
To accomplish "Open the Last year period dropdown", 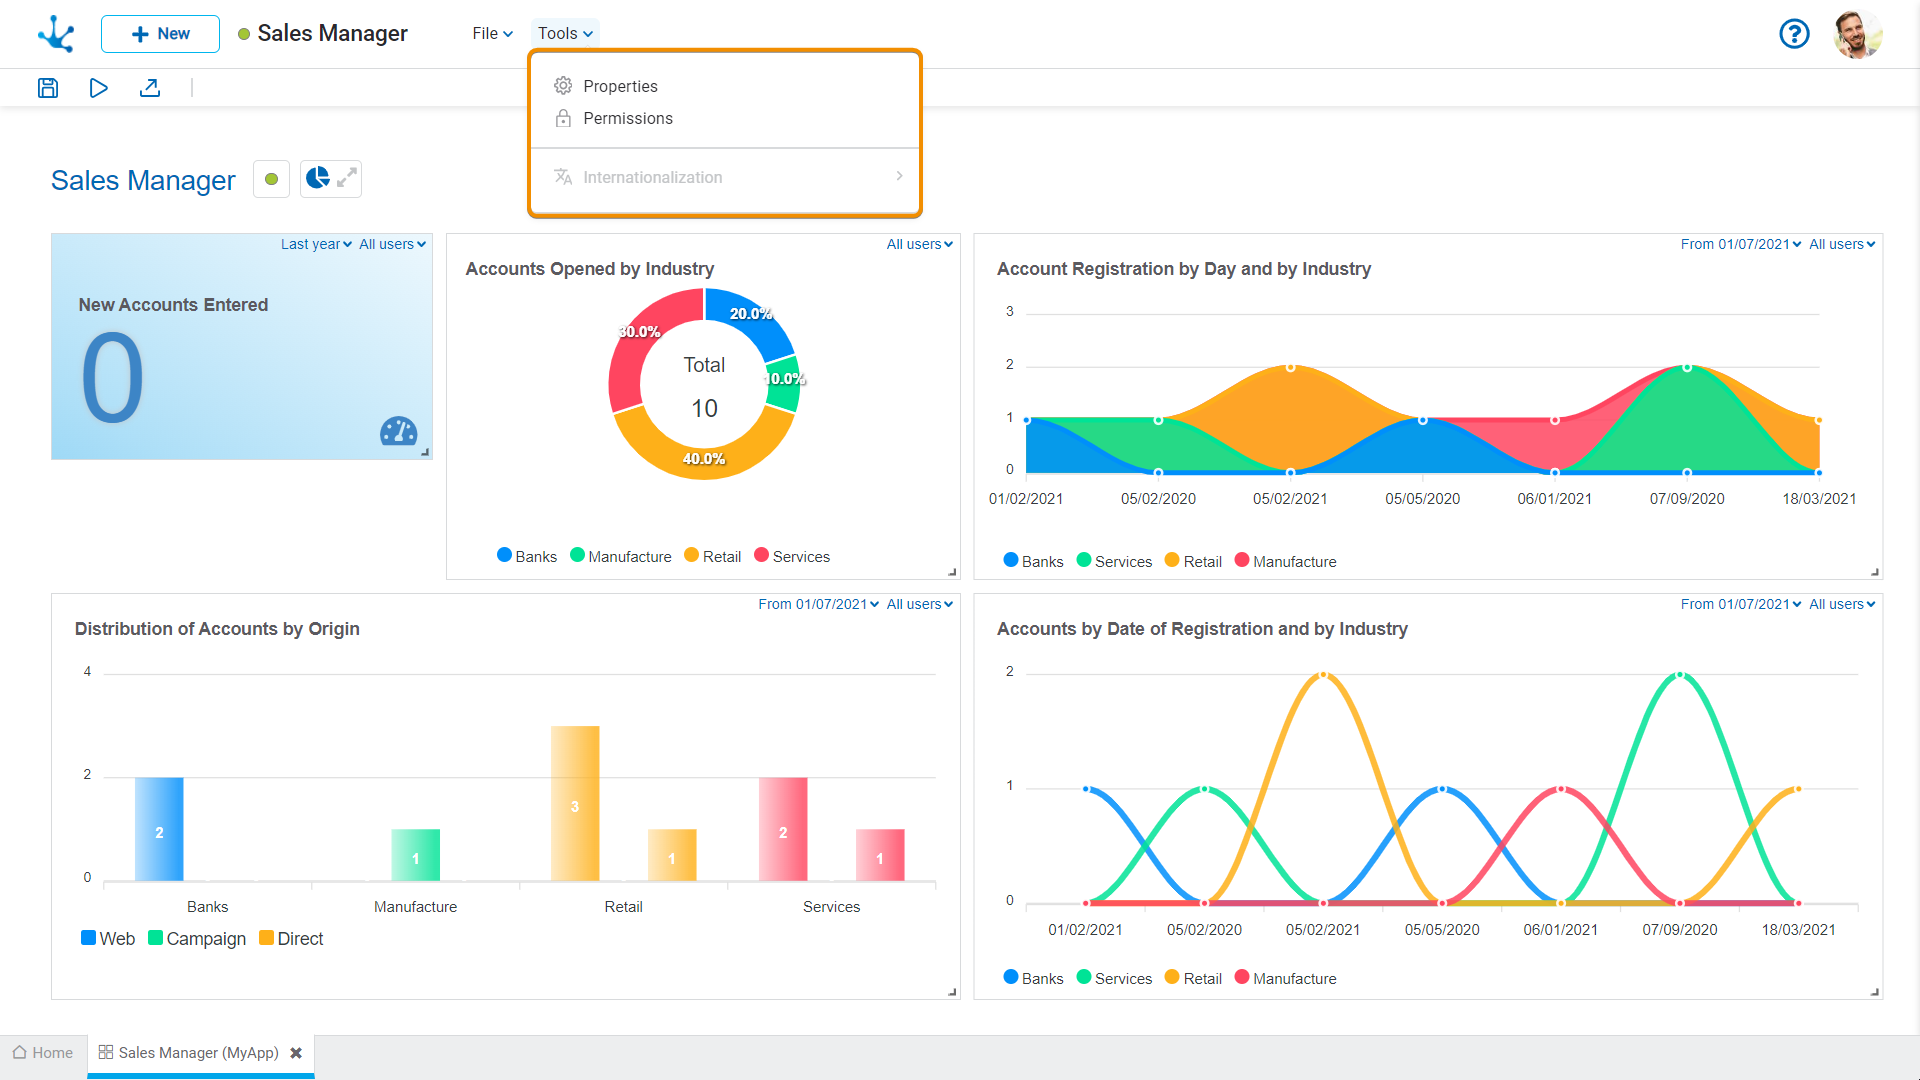I will pyautogui.click(x=316, y=244).
